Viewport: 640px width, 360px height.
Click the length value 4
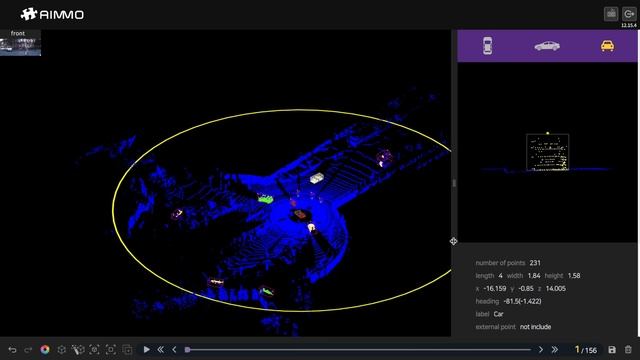click(500, 276)
